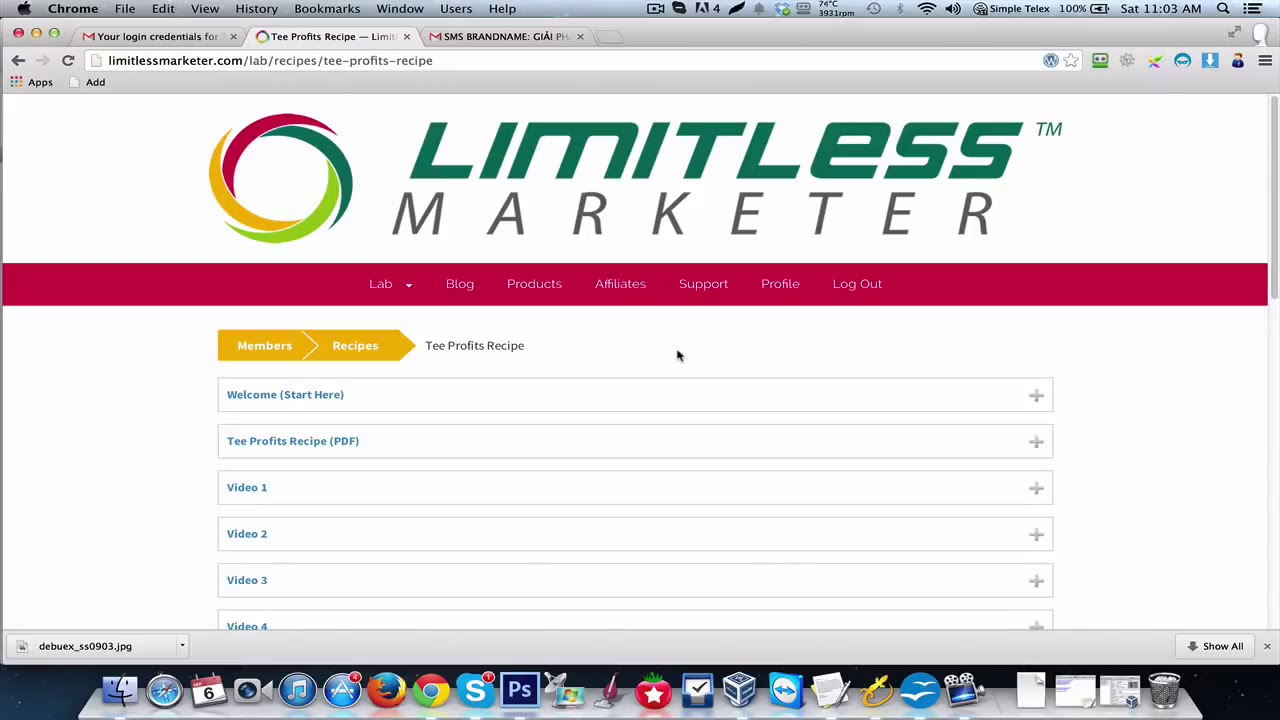
Task: Go to the Blog page
Action: pos(460,284)
